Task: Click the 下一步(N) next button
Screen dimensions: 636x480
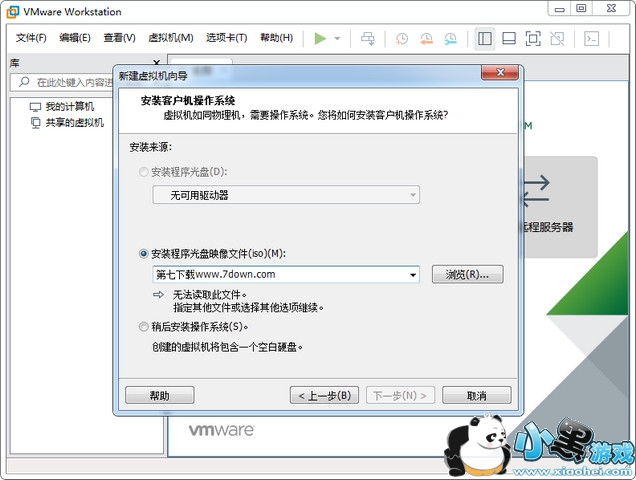Action: coord(400,395)
